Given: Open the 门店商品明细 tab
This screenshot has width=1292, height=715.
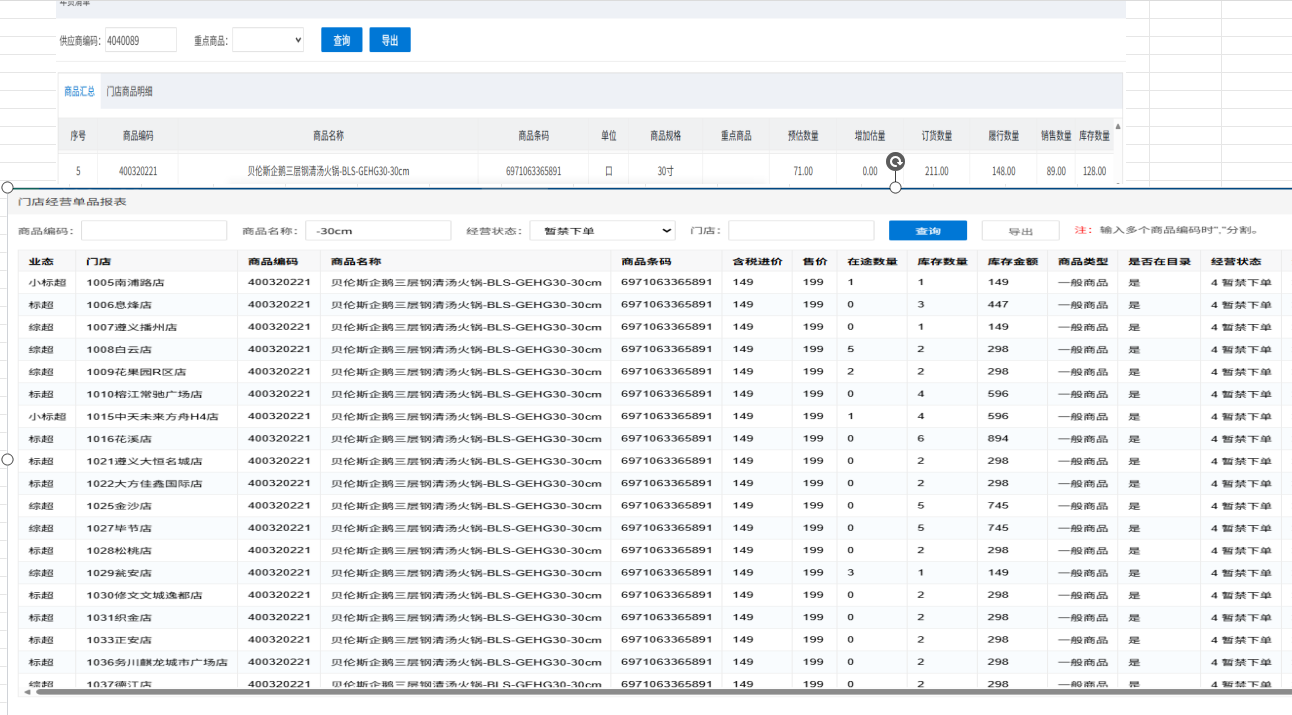Looking at the screenshot, I should [x=130, y=91].
